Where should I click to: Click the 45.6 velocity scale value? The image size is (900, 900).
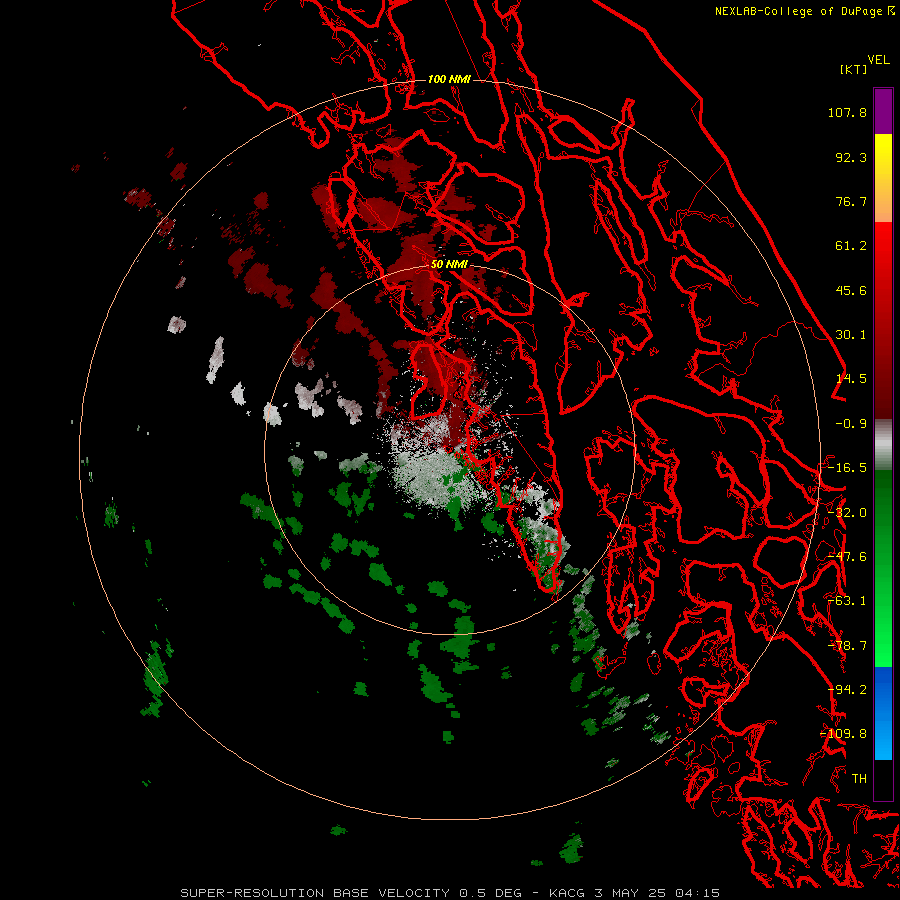click(851, 290)
